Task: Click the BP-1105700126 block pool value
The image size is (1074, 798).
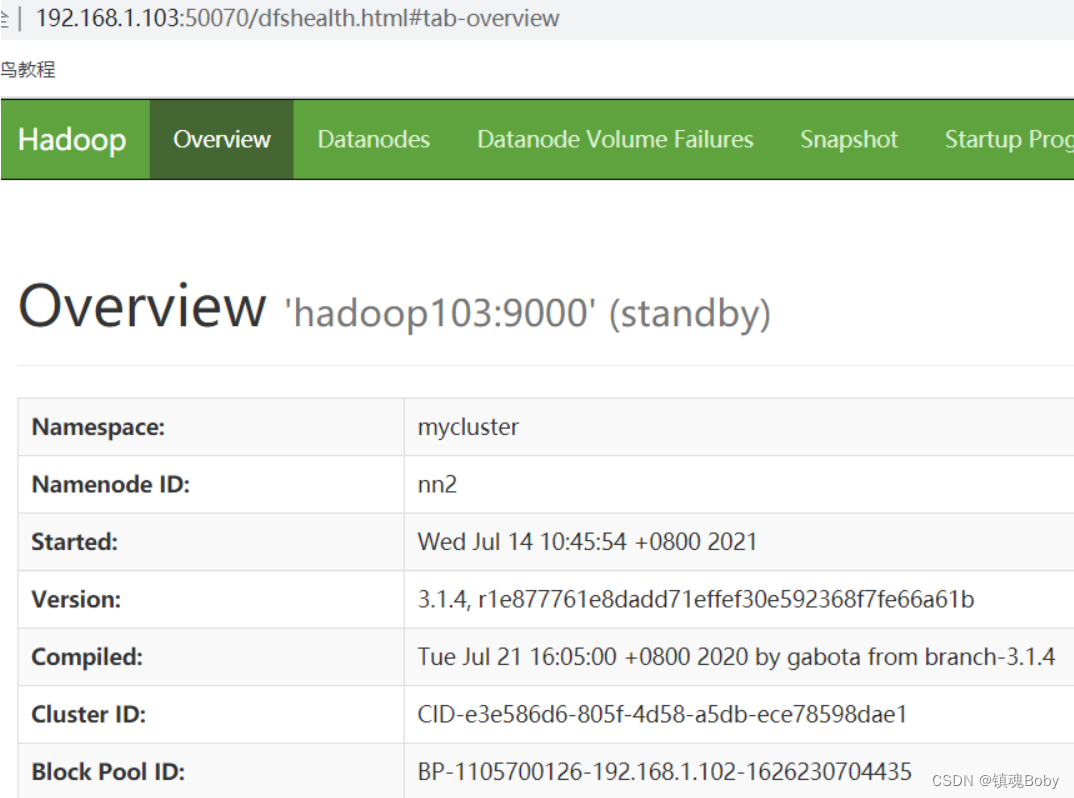Action: coord(664,772)
